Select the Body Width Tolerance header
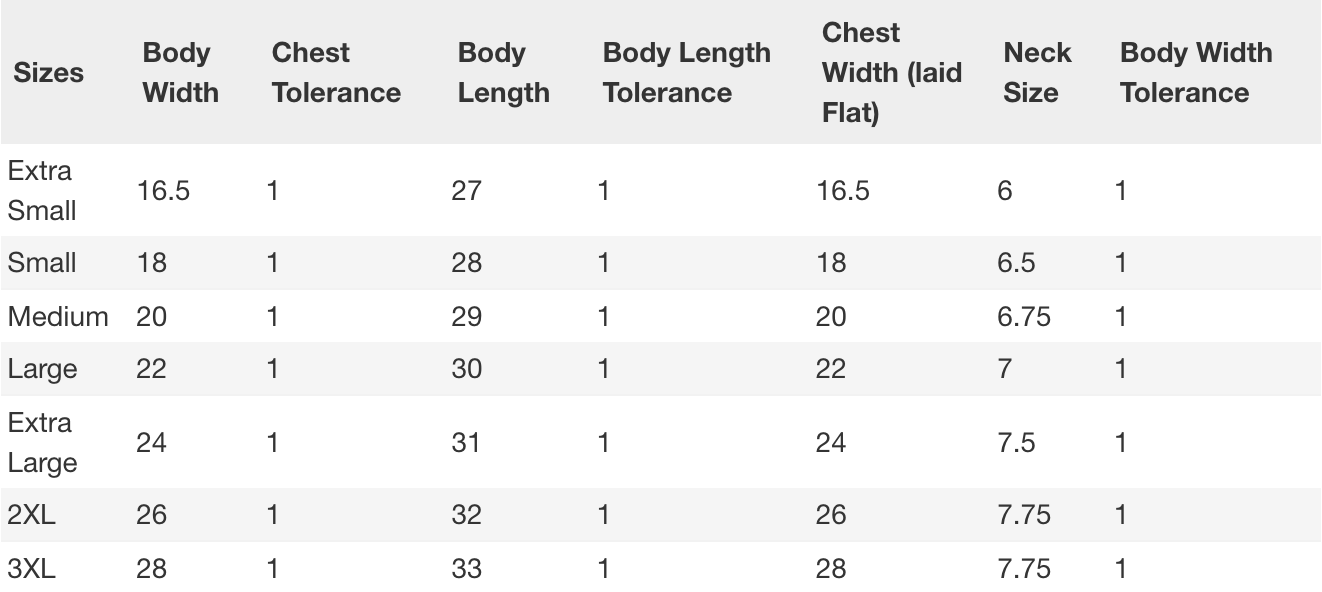Viewport: 1322px width, 592px height. pyautogui.click(x=1195, y=73)
